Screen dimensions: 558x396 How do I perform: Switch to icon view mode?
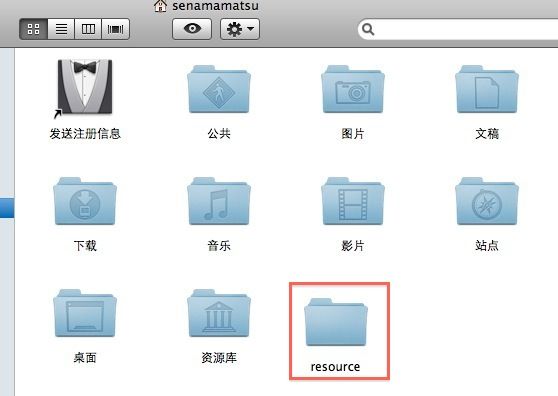pyautogui.click(x=34, y=29)
